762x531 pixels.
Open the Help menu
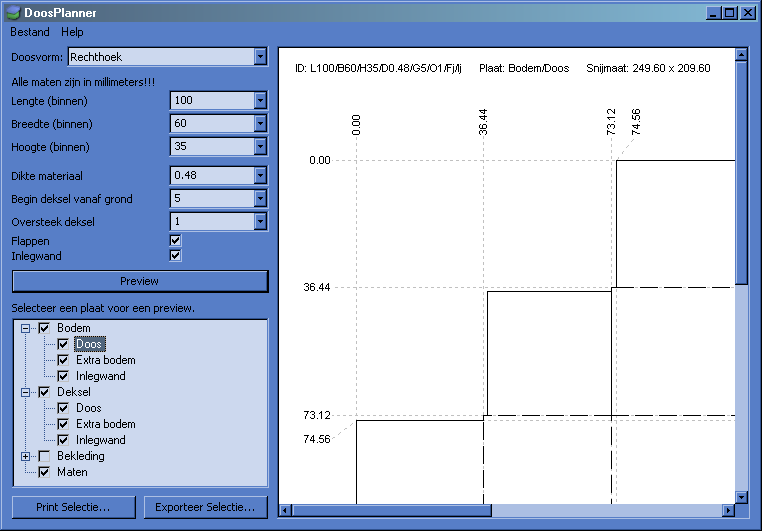(72, 32)
